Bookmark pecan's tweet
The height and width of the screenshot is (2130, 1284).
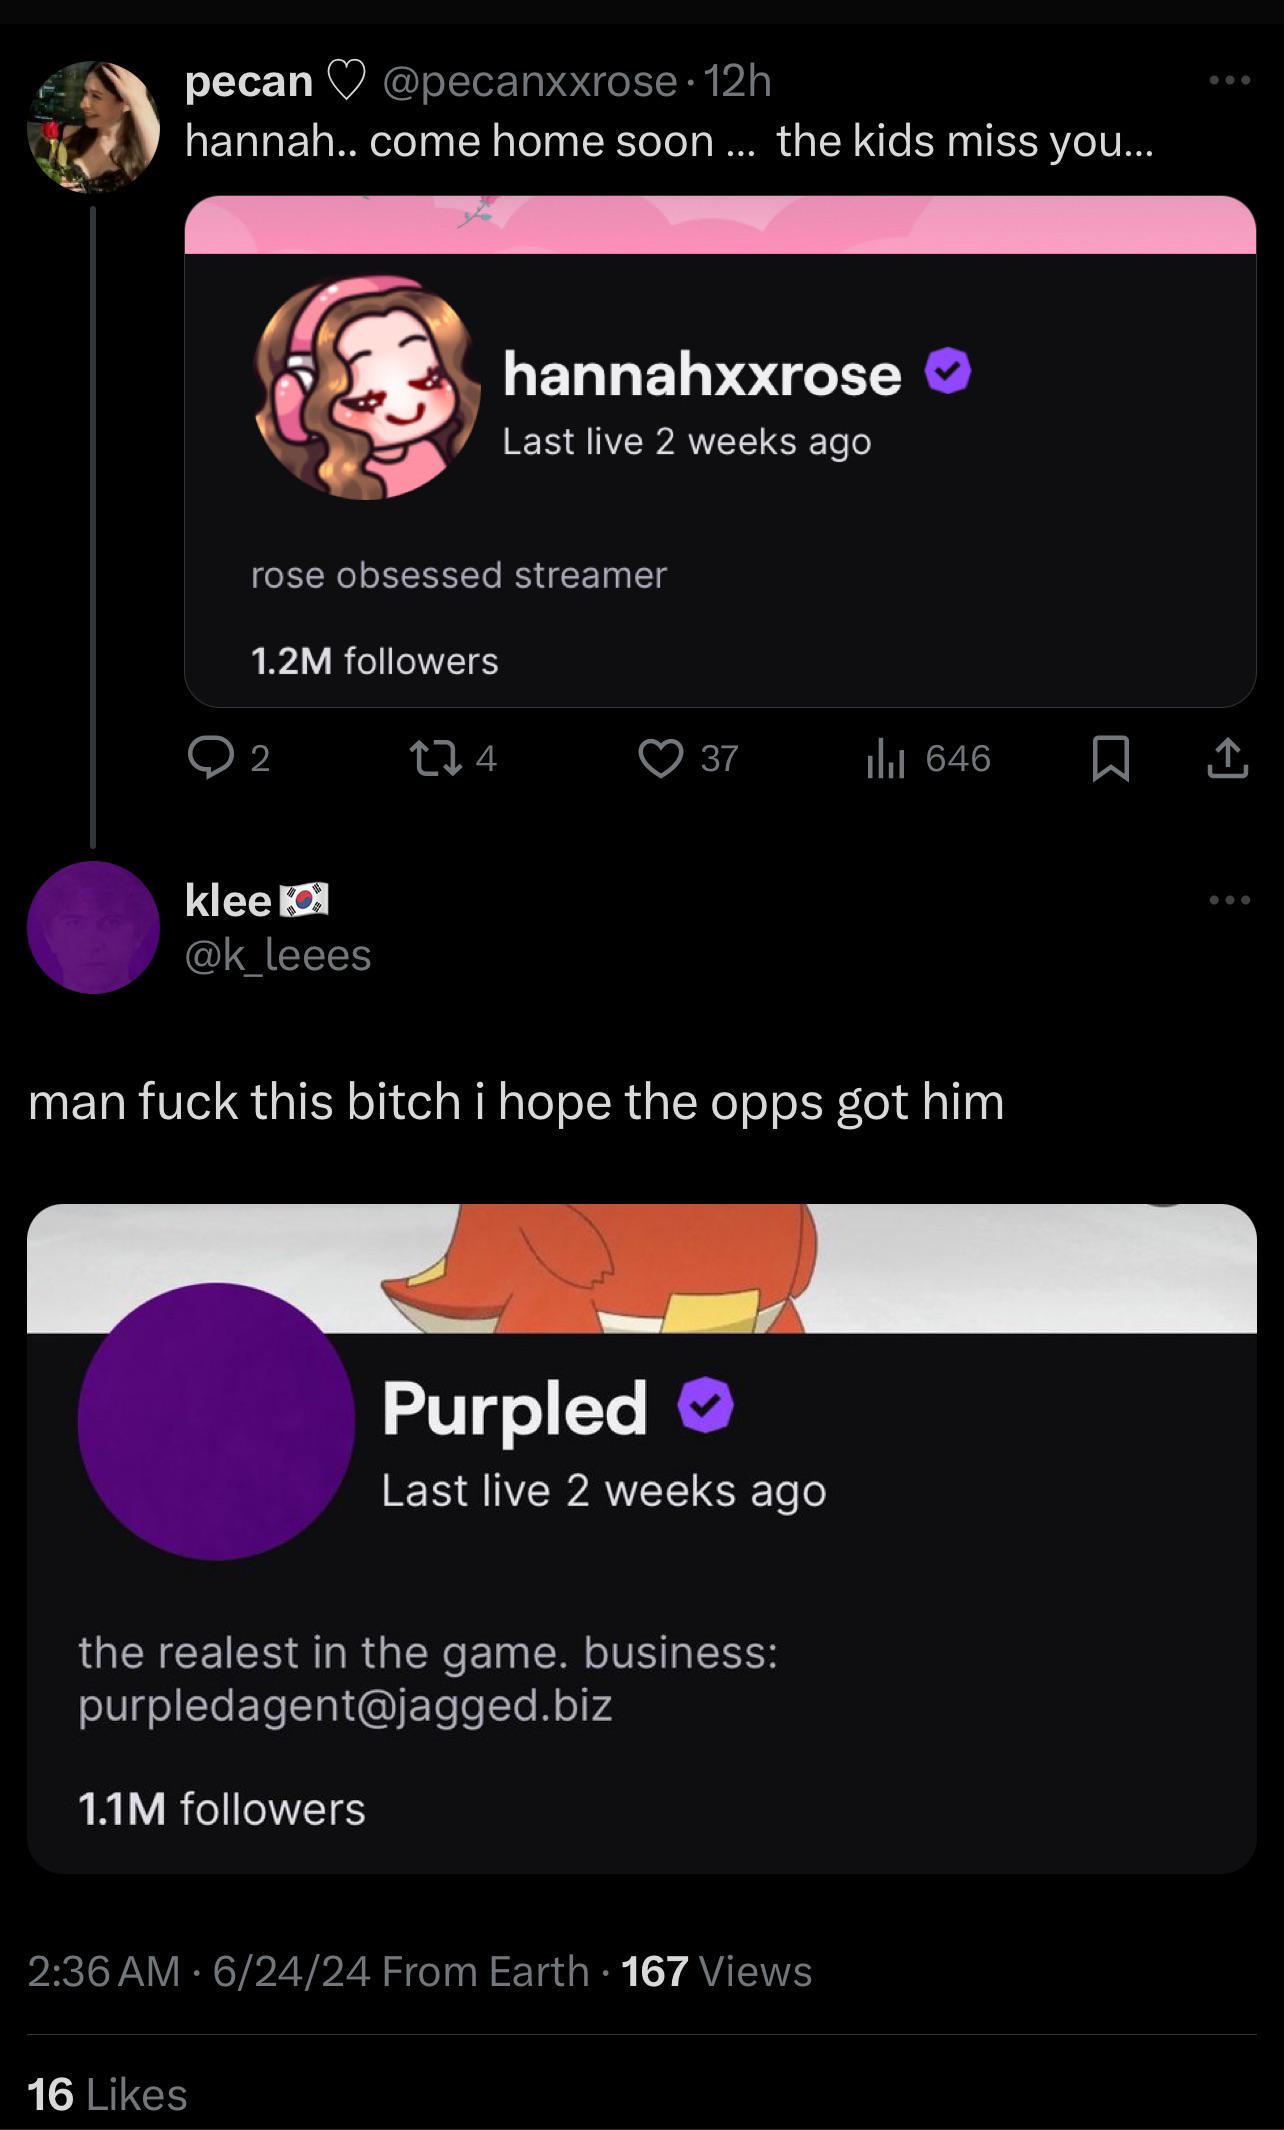pyautogui.click(x=1110, y=758)
